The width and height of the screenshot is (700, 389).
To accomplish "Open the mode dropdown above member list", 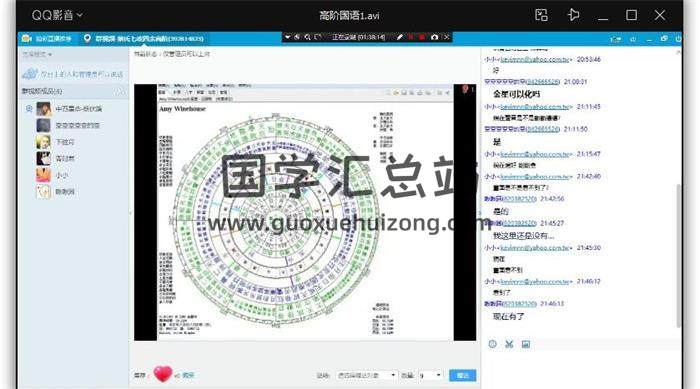I will 38,54.
